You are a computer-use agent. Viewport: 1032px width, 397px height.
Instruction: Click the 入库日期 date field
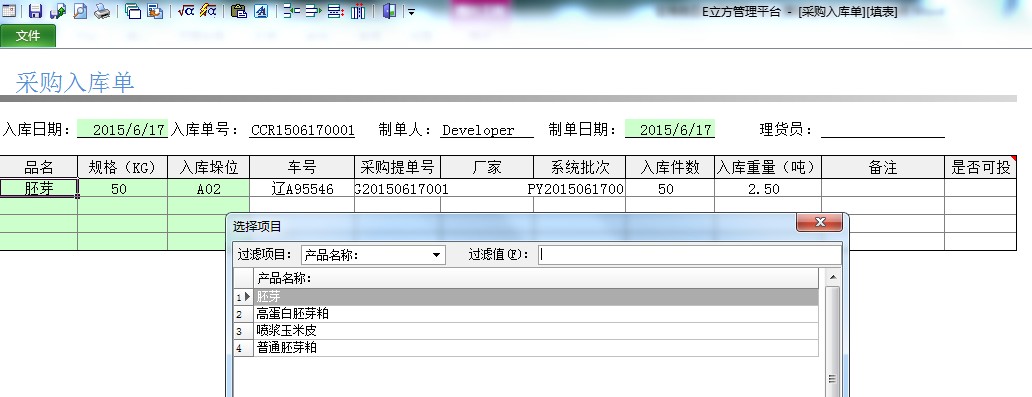pyautogui.click(x=122, y=130)
